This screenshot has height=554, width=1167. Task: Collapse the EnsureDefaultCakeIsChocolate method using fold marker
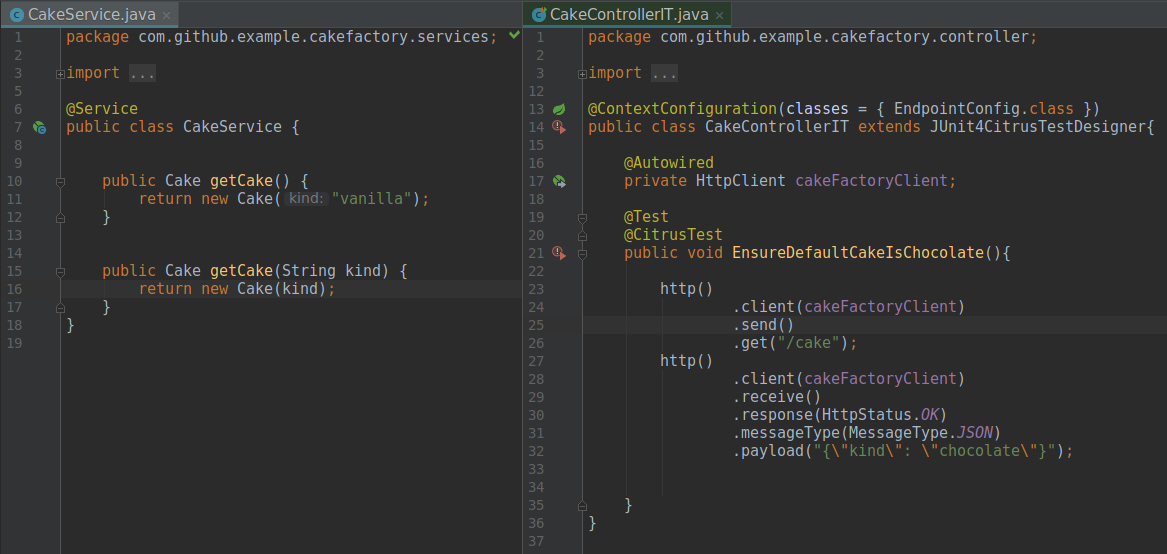[583, 253]
